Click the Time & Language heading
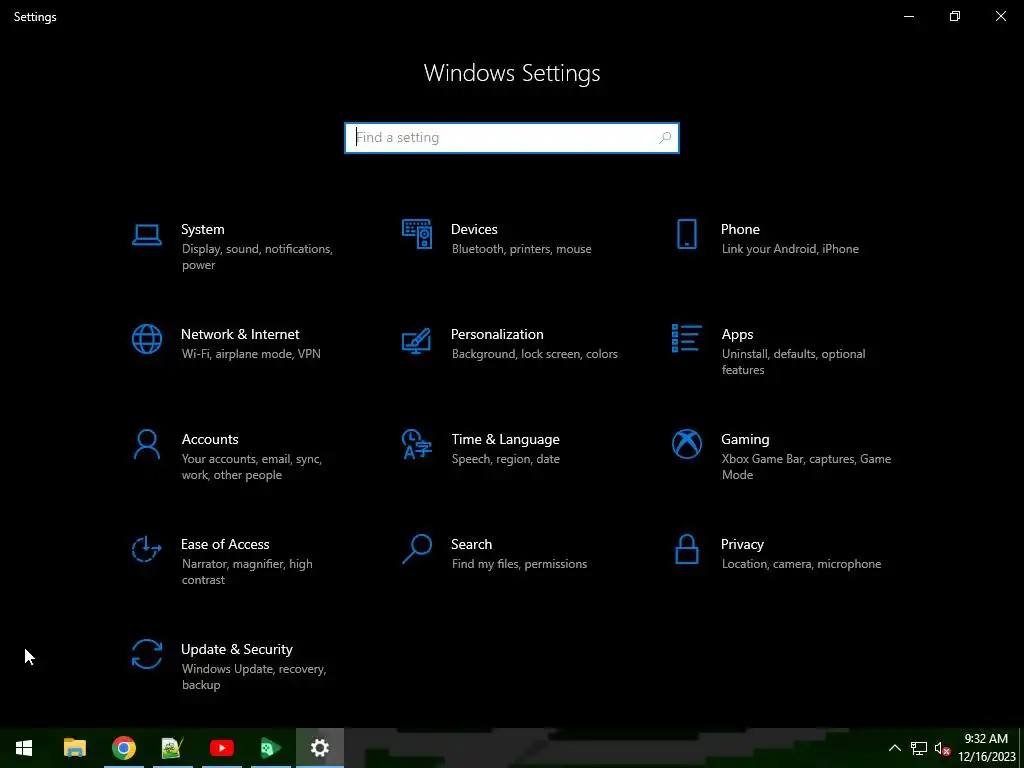 [x=505, y=440]
